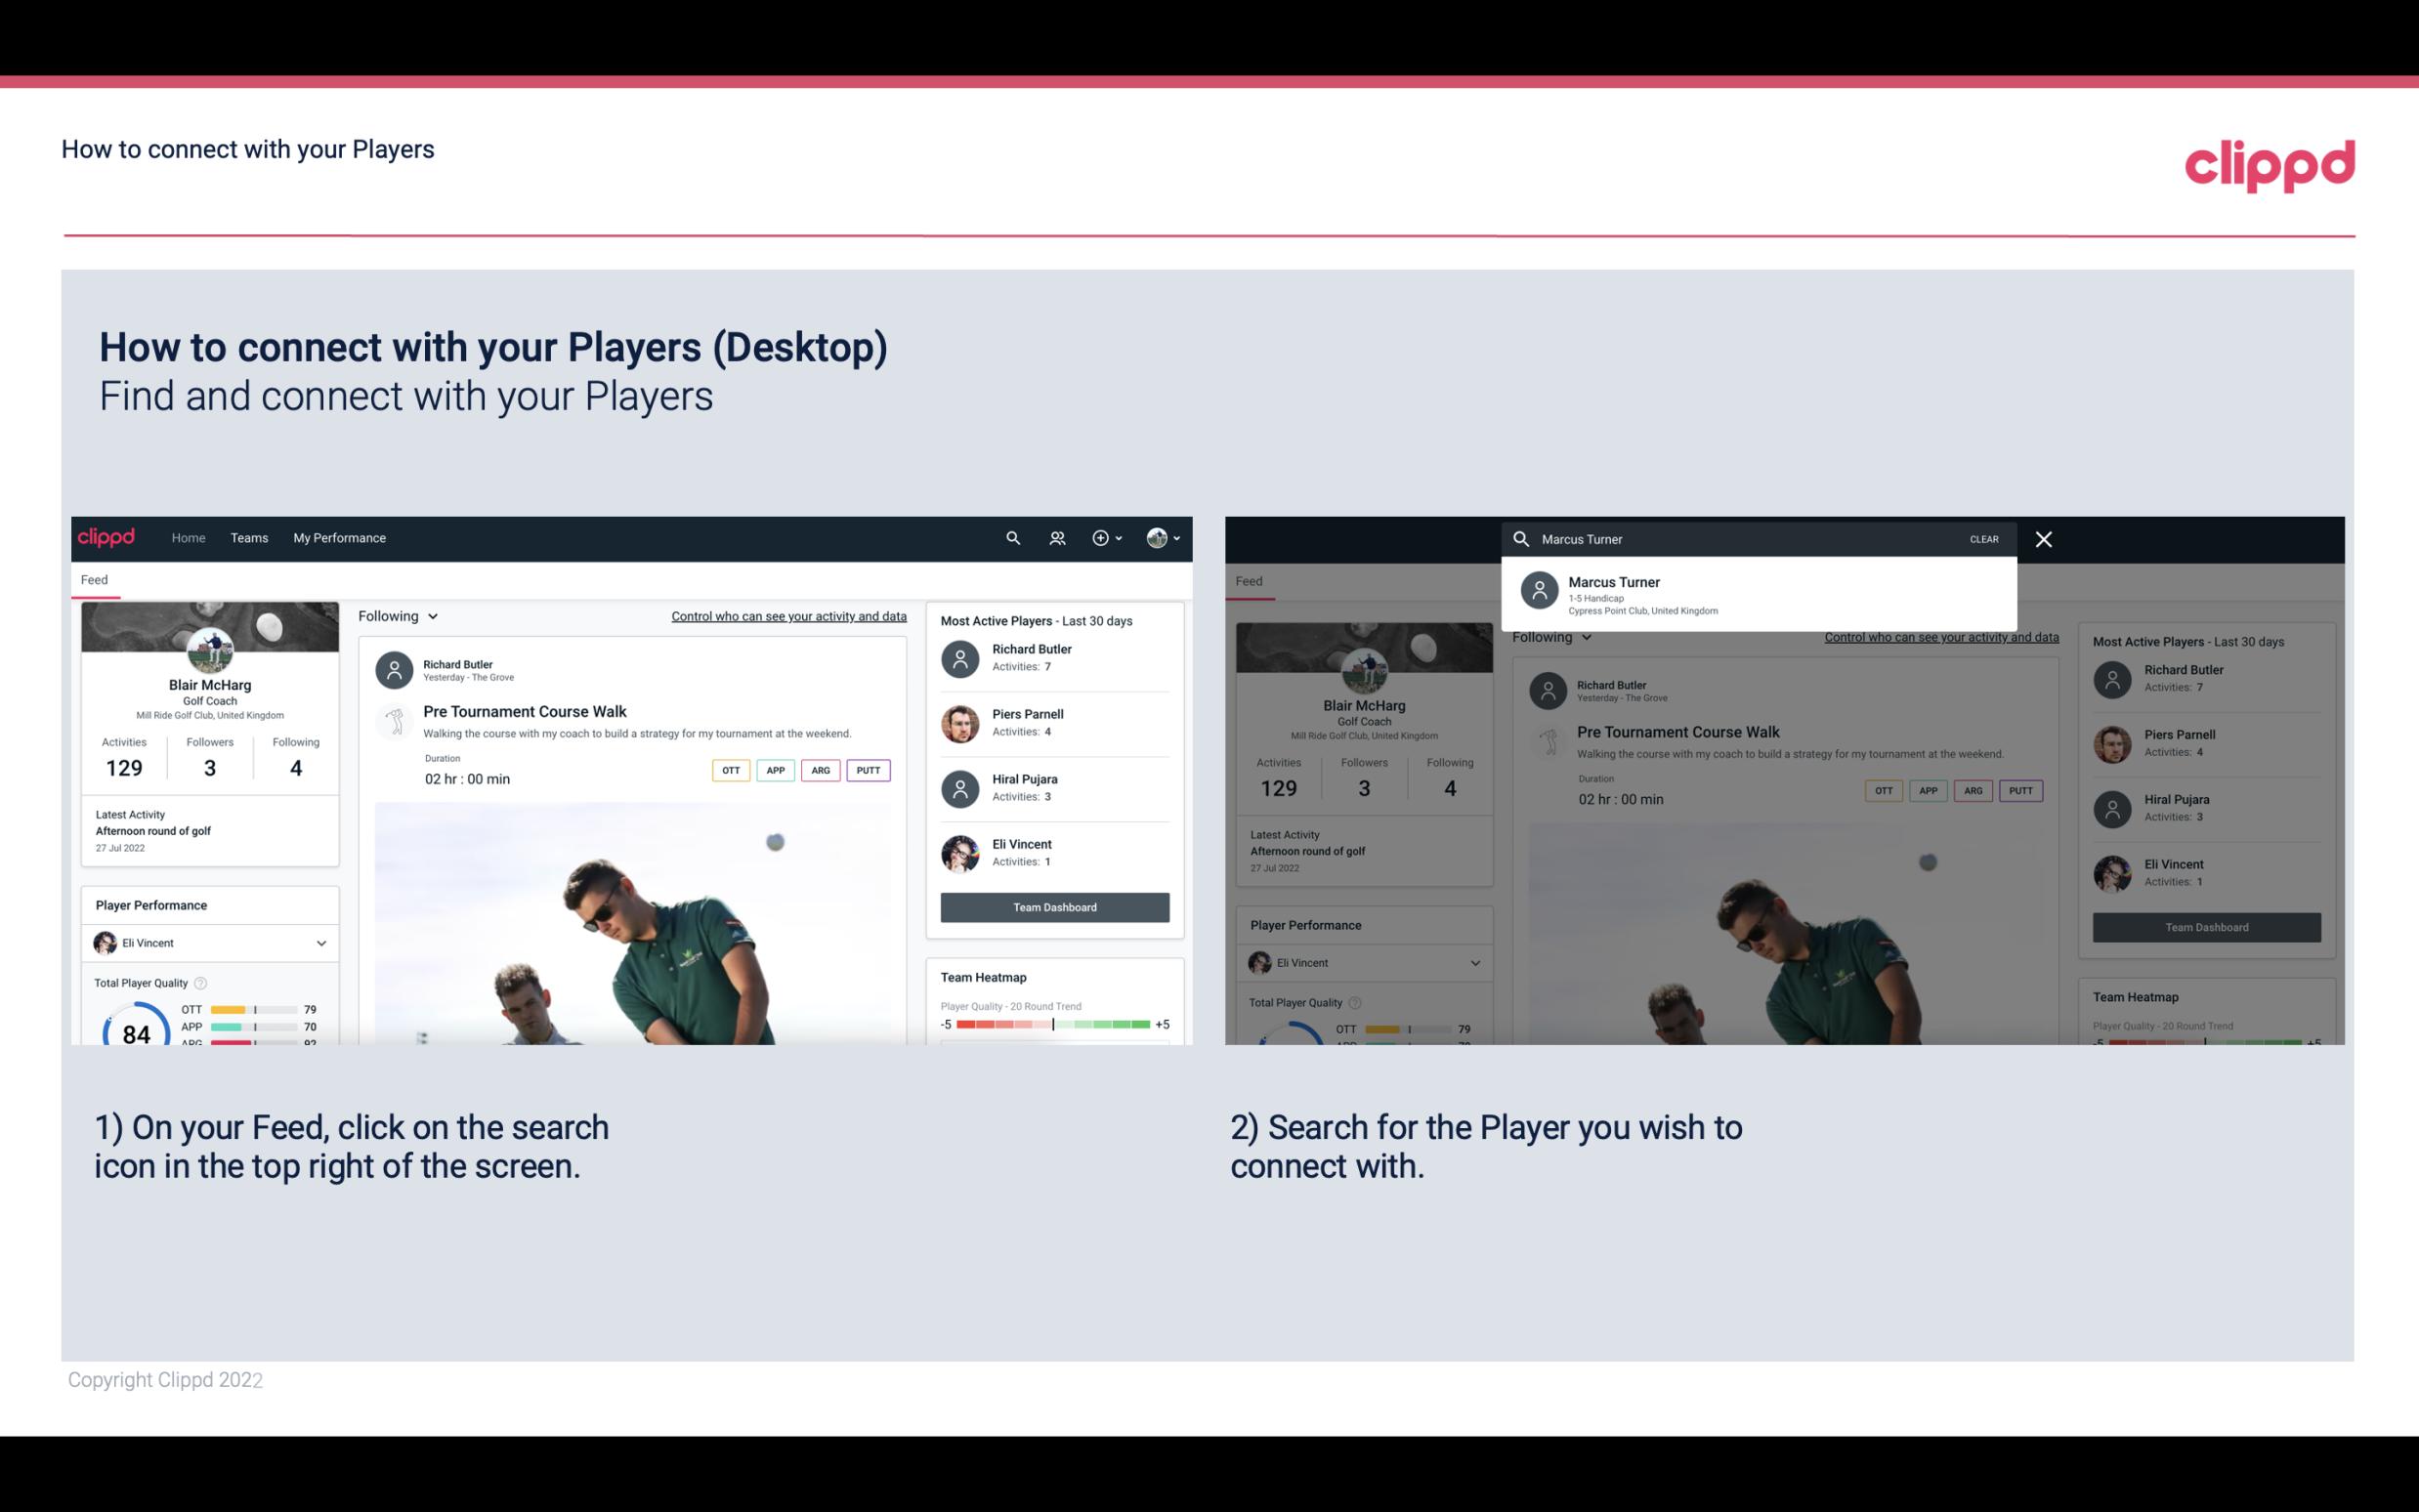
Task: Click the Teams navigation icon
Action: (x=247, y=536)
